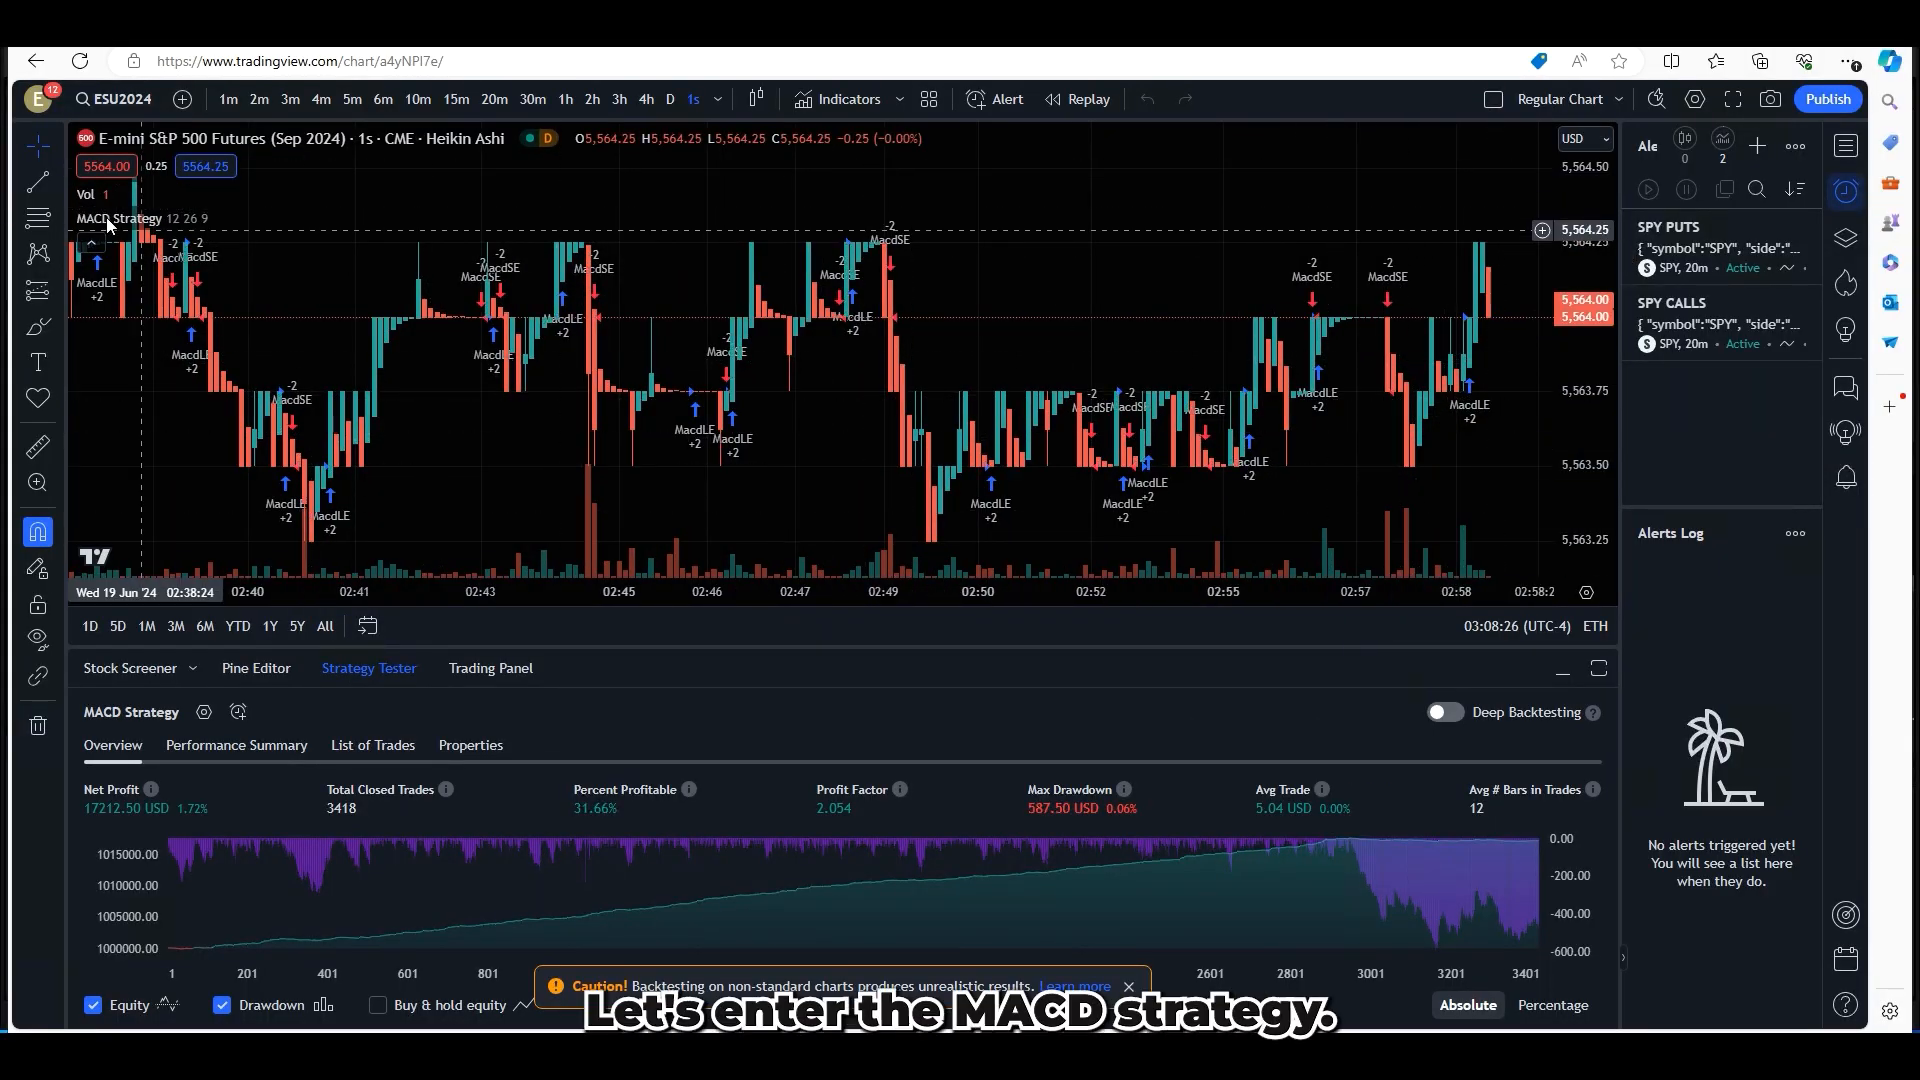Start bar Replay mode
Viewport: 1920px width, 1080px height.
(1078, 99)
